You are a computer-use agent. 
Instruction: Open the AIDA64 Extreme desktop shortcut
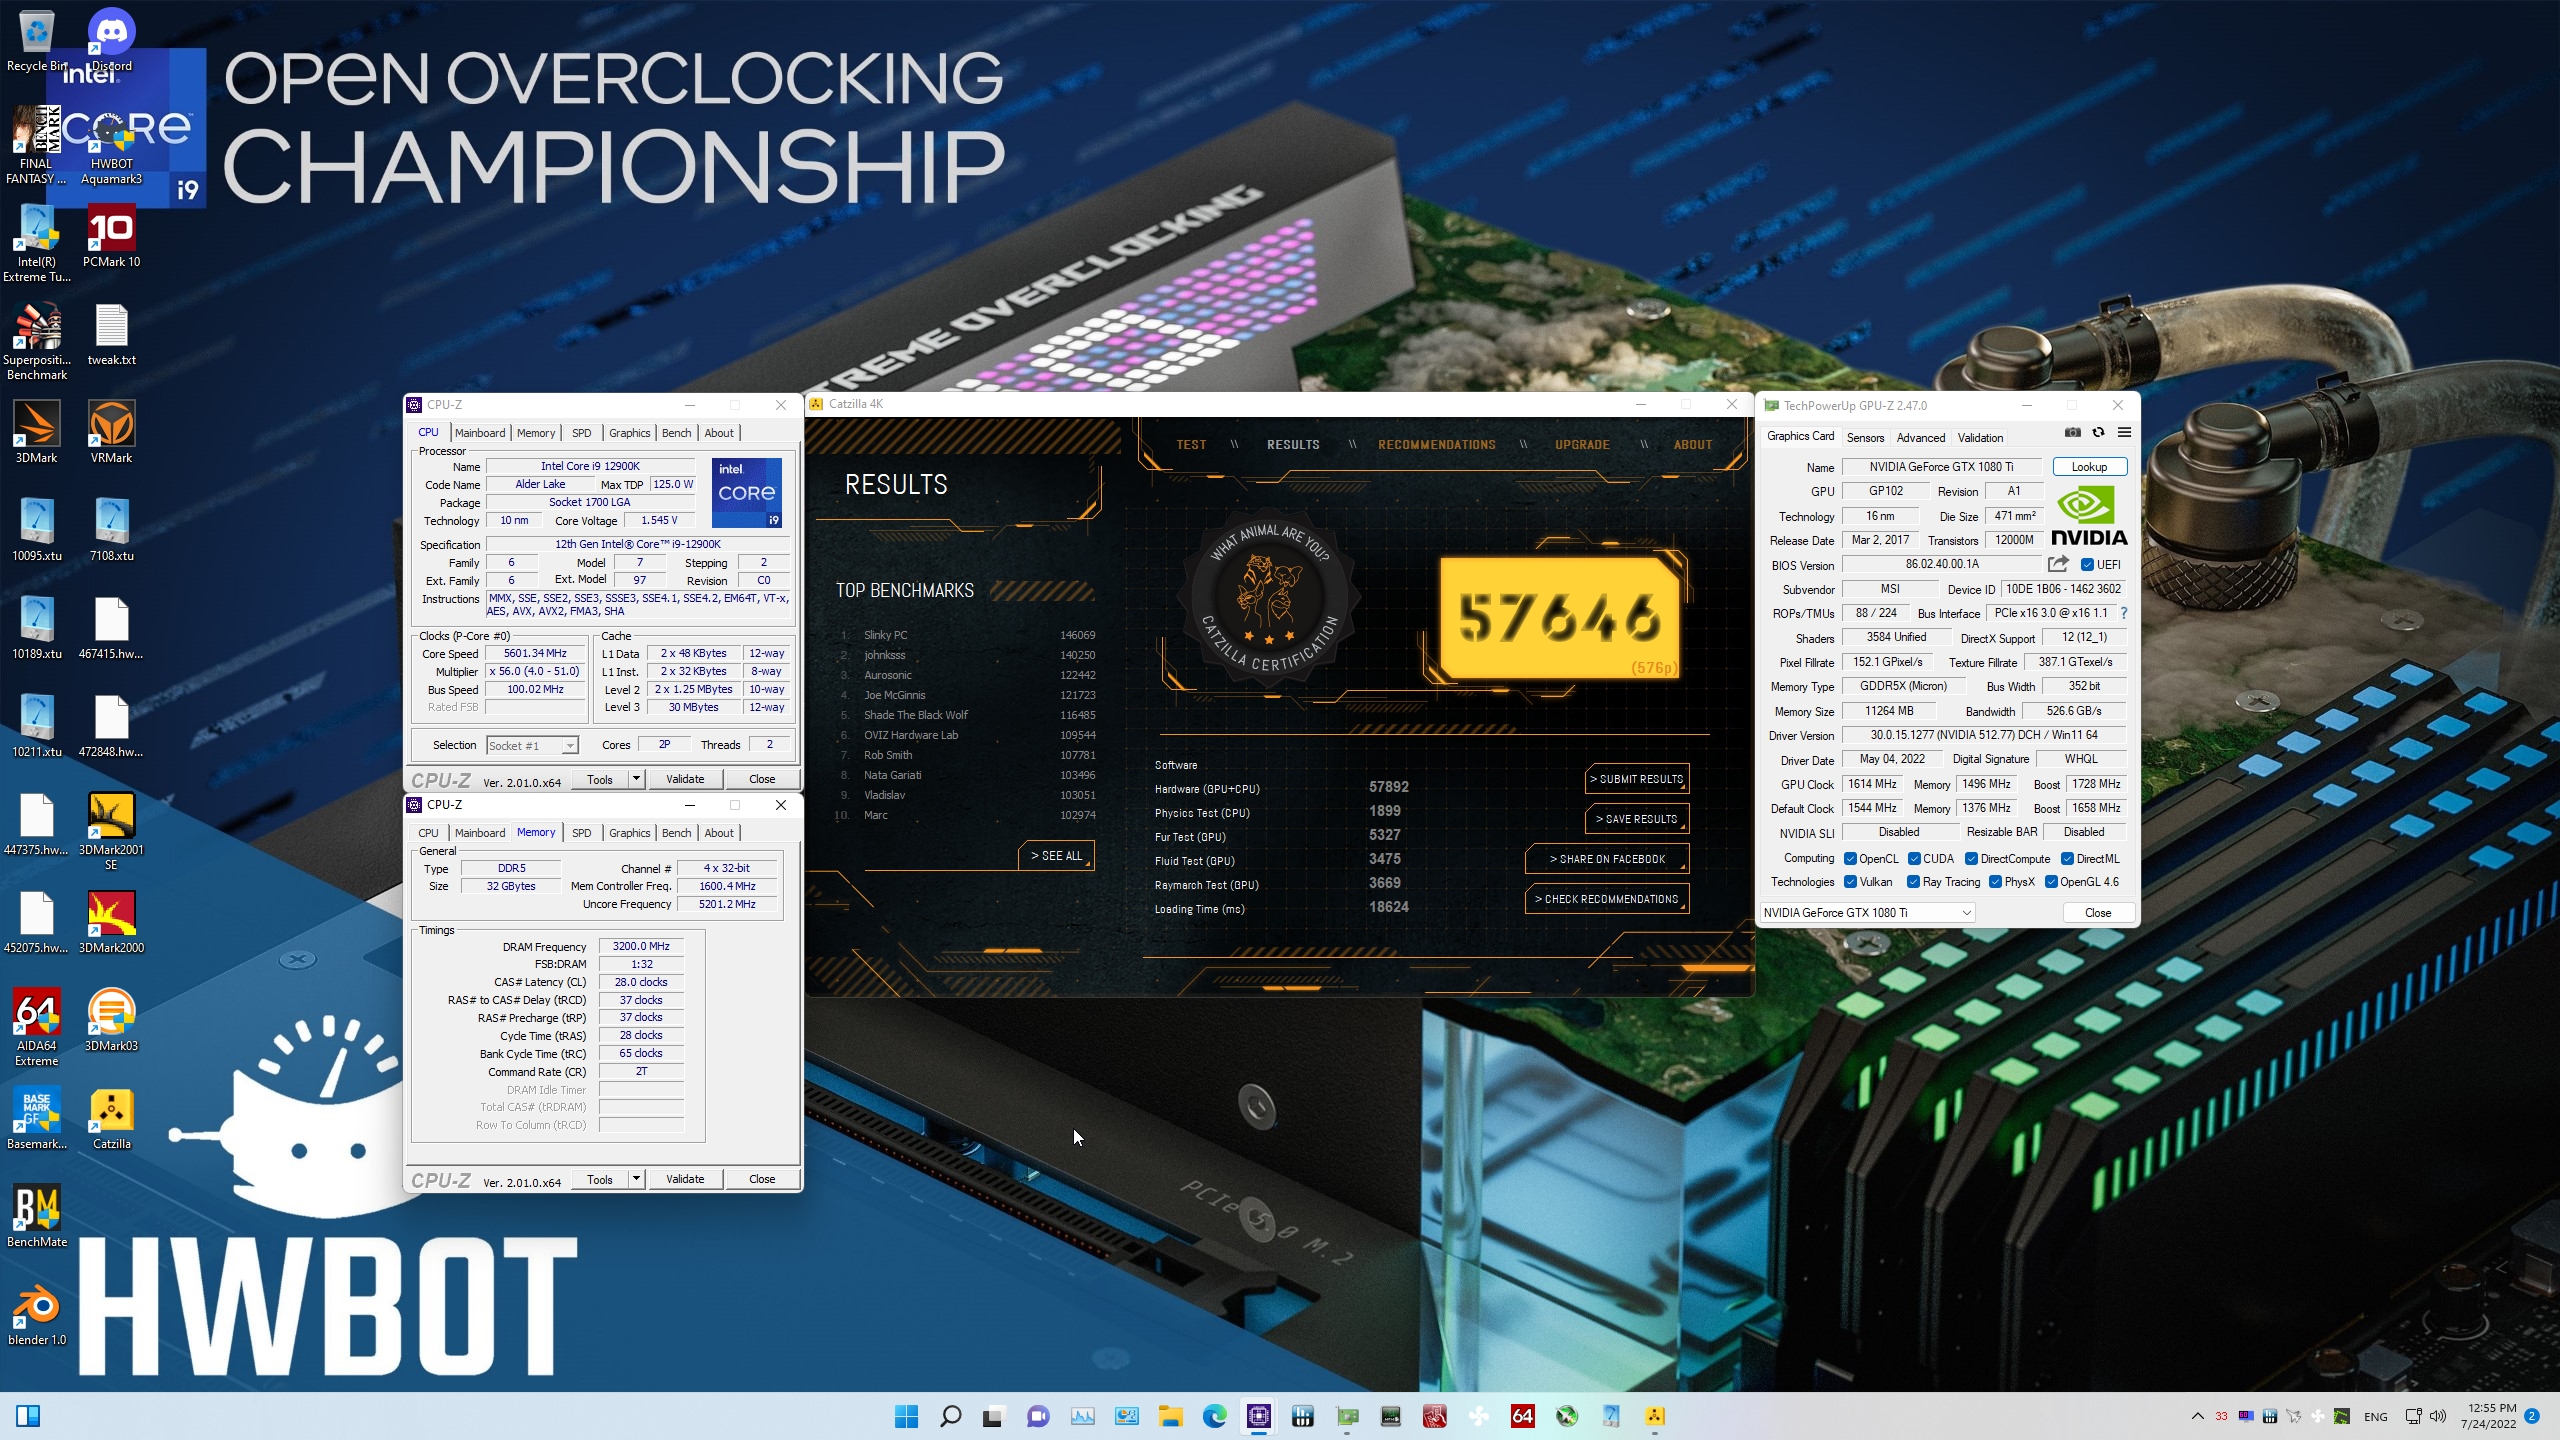37,1027
